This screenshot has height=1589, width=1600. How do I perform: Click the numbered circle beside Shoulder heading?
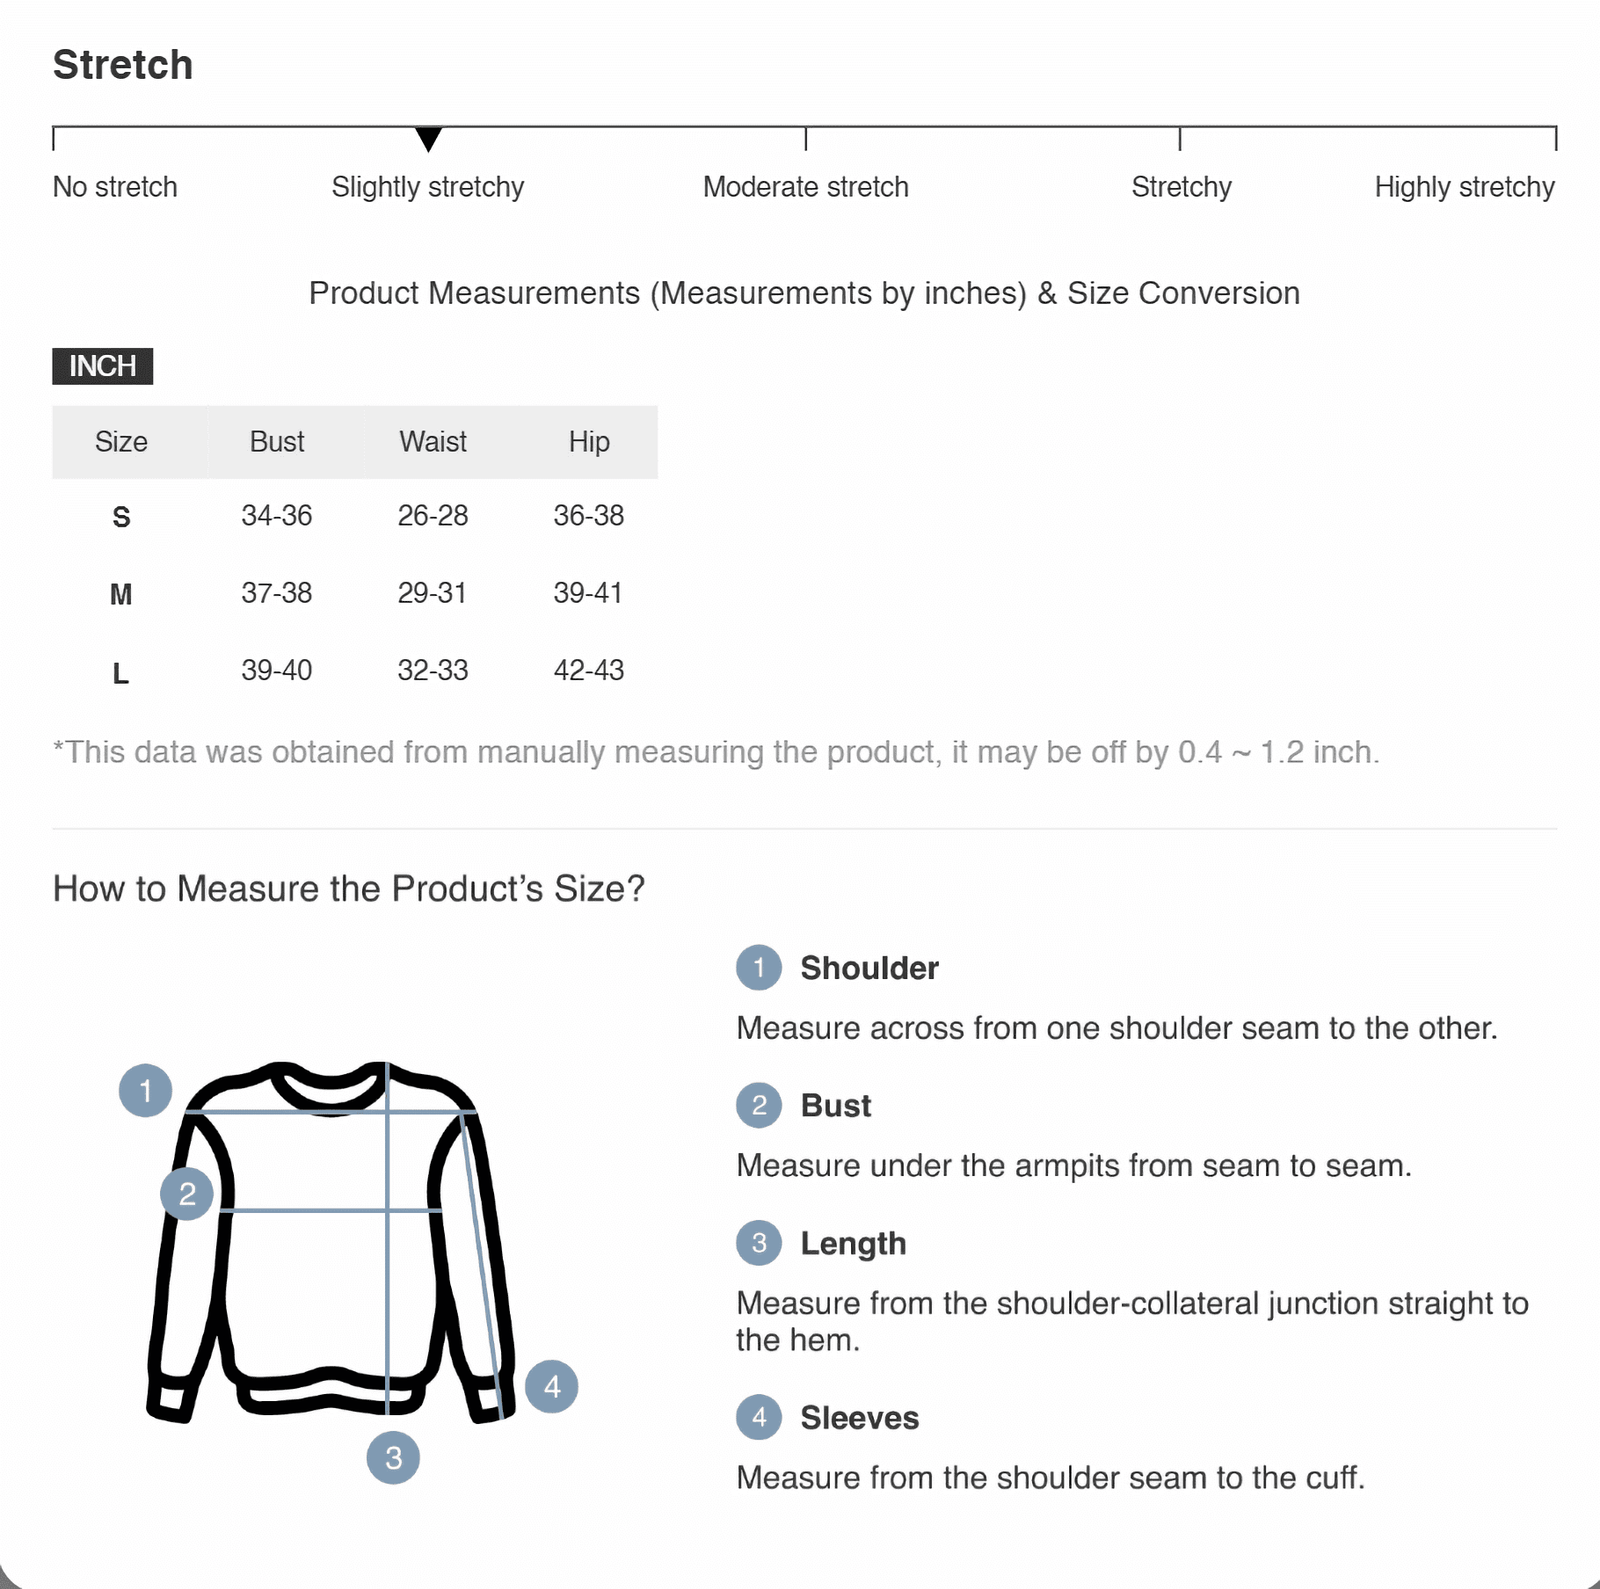[x=759, y=968]
